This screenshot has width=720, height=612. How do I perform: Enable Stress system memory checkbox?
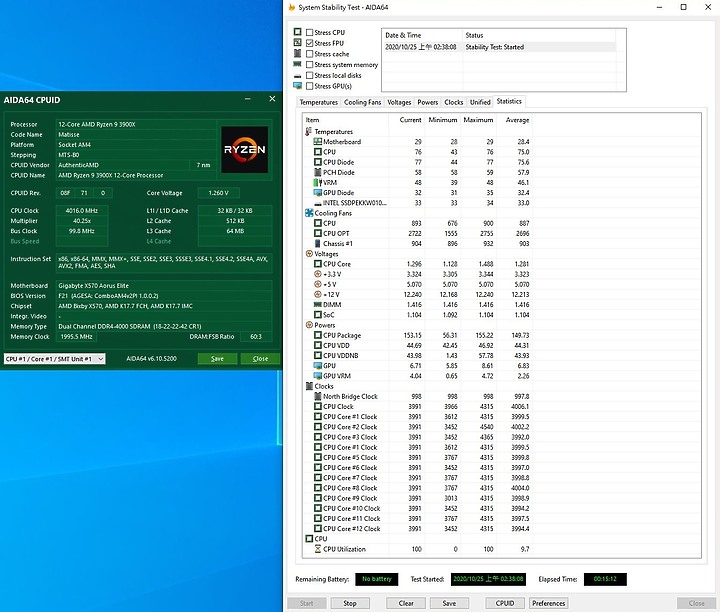(309, 65)
